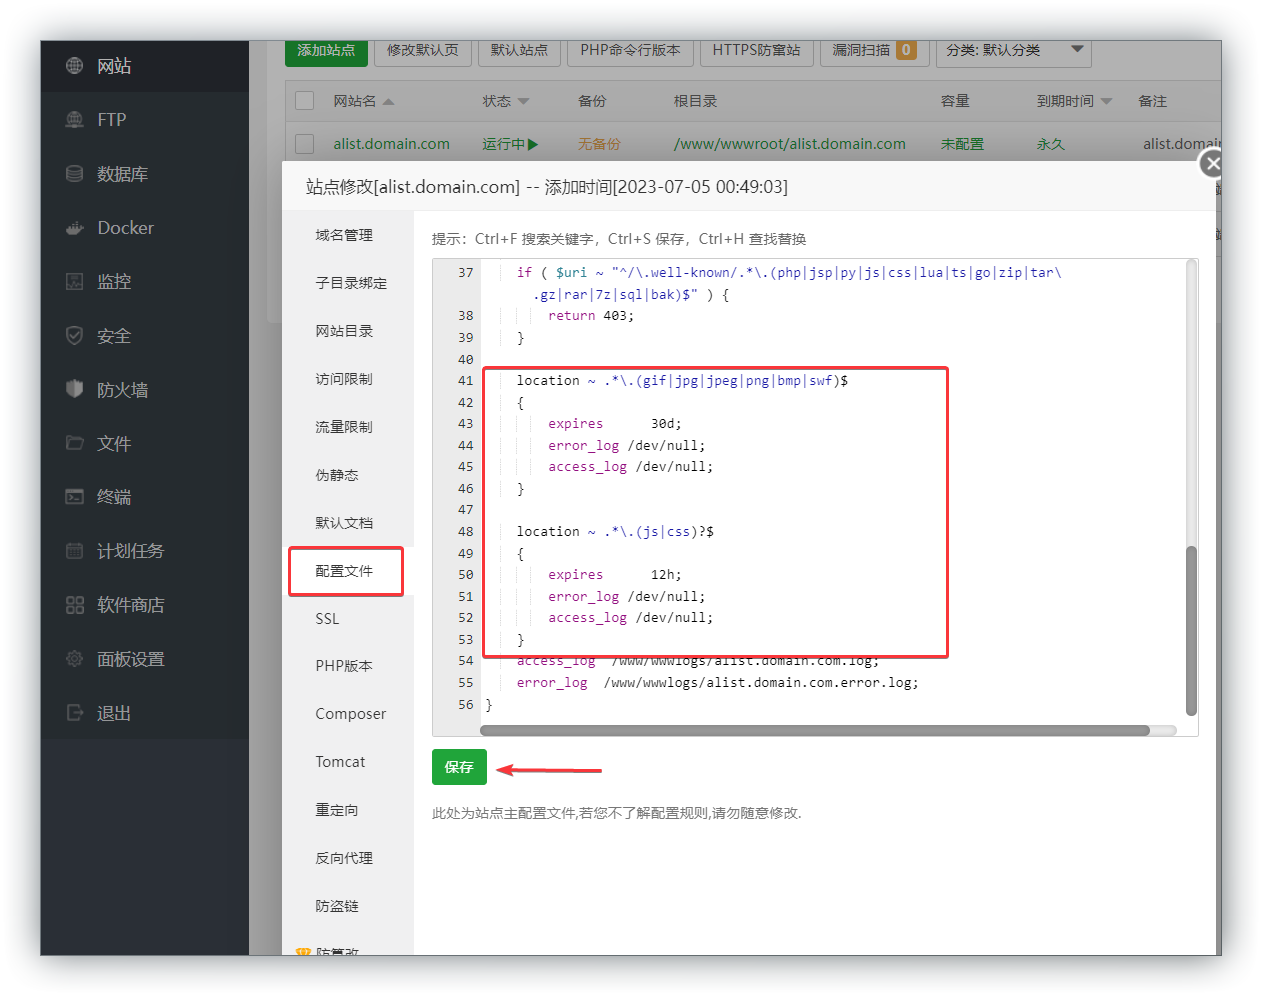Screen dimensions: 1262x996
Task: Click the 保存 save button
Action: (459, 768)
